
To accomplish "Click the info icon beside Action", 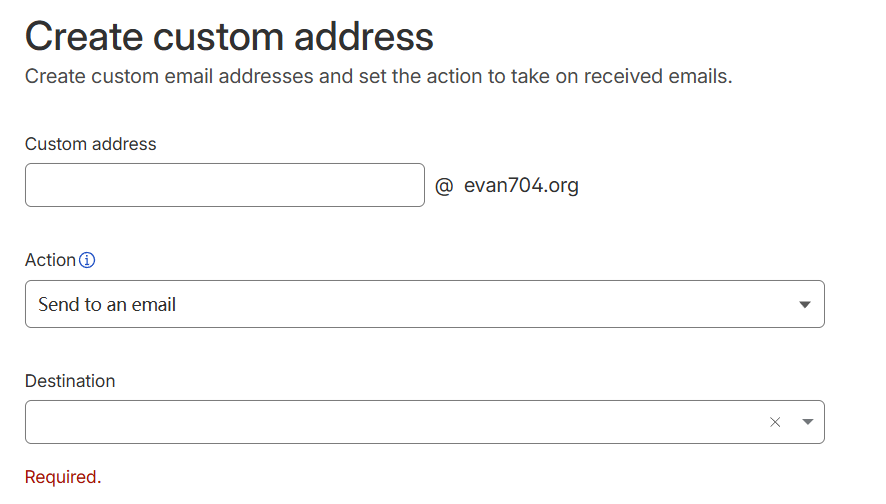I will tap(87, 261).
